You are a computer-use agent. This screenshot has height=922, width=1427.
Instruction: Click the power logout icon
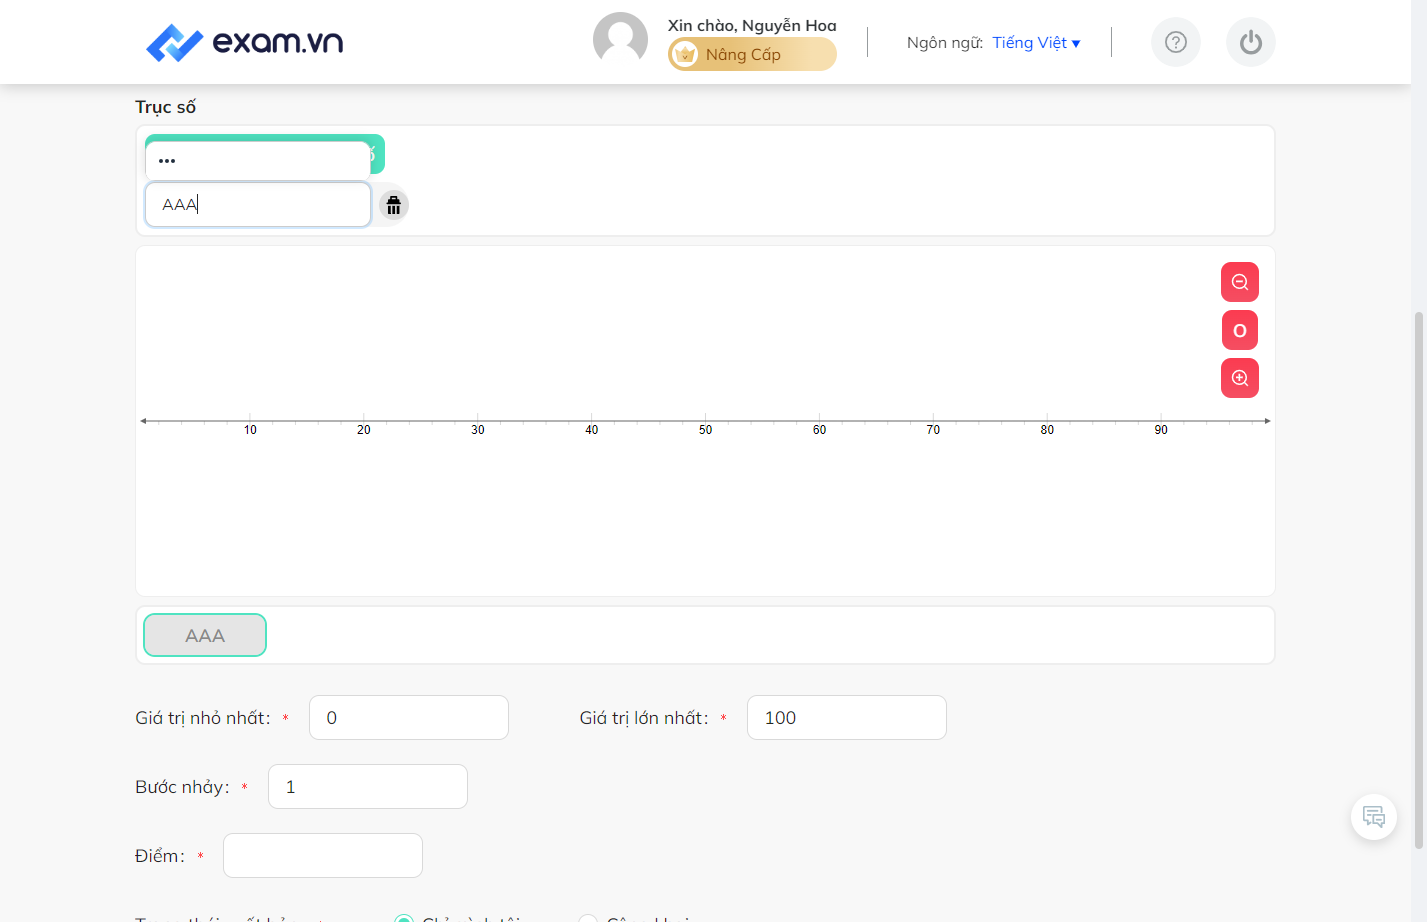tap(1251, 42)
